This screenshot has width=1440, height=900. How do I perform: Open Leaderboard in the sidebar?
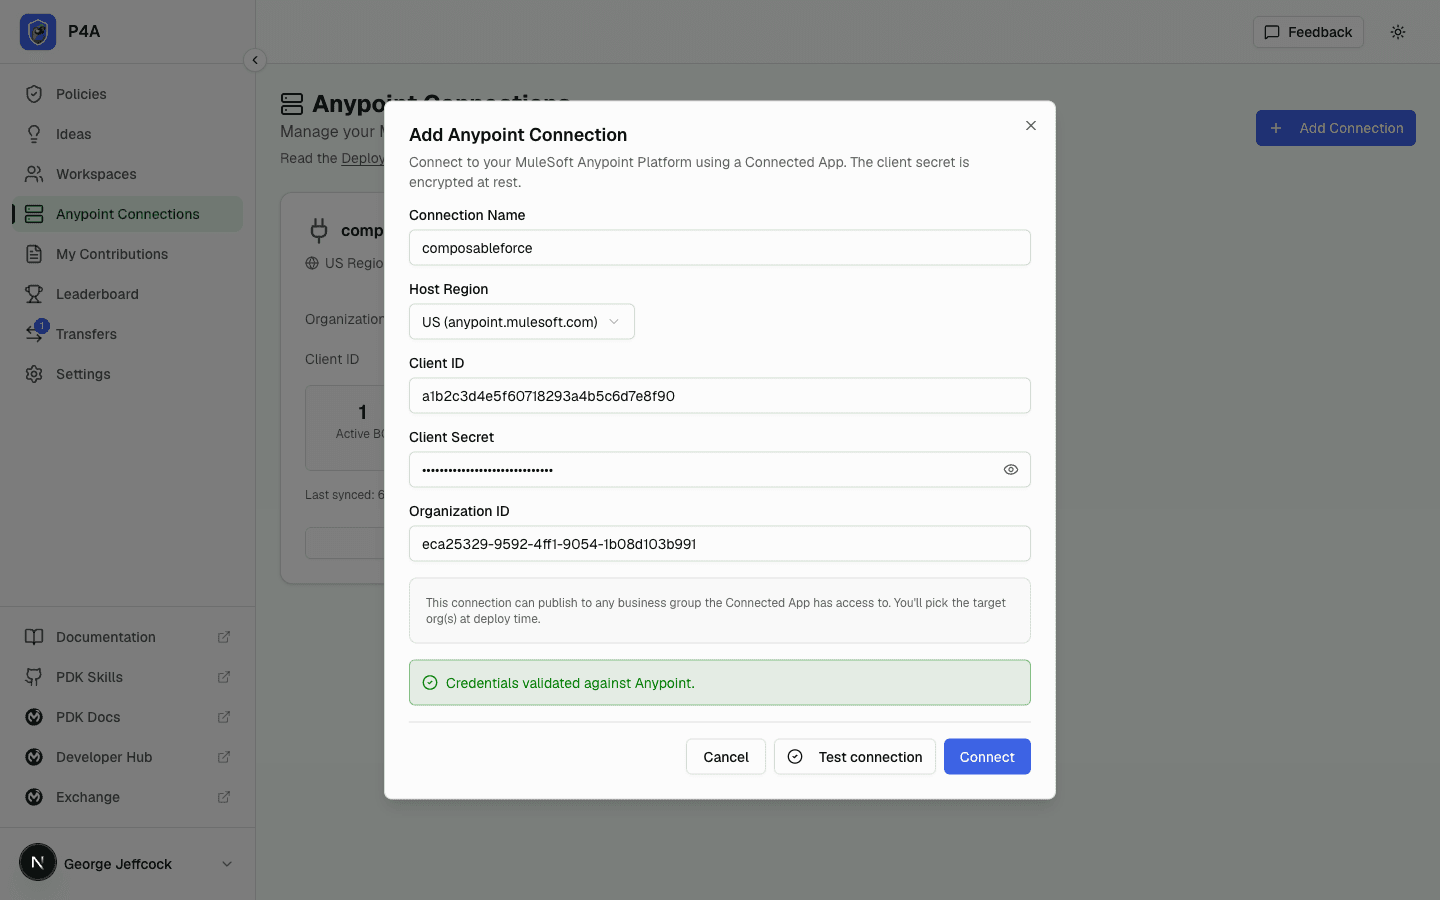(127, 294)
